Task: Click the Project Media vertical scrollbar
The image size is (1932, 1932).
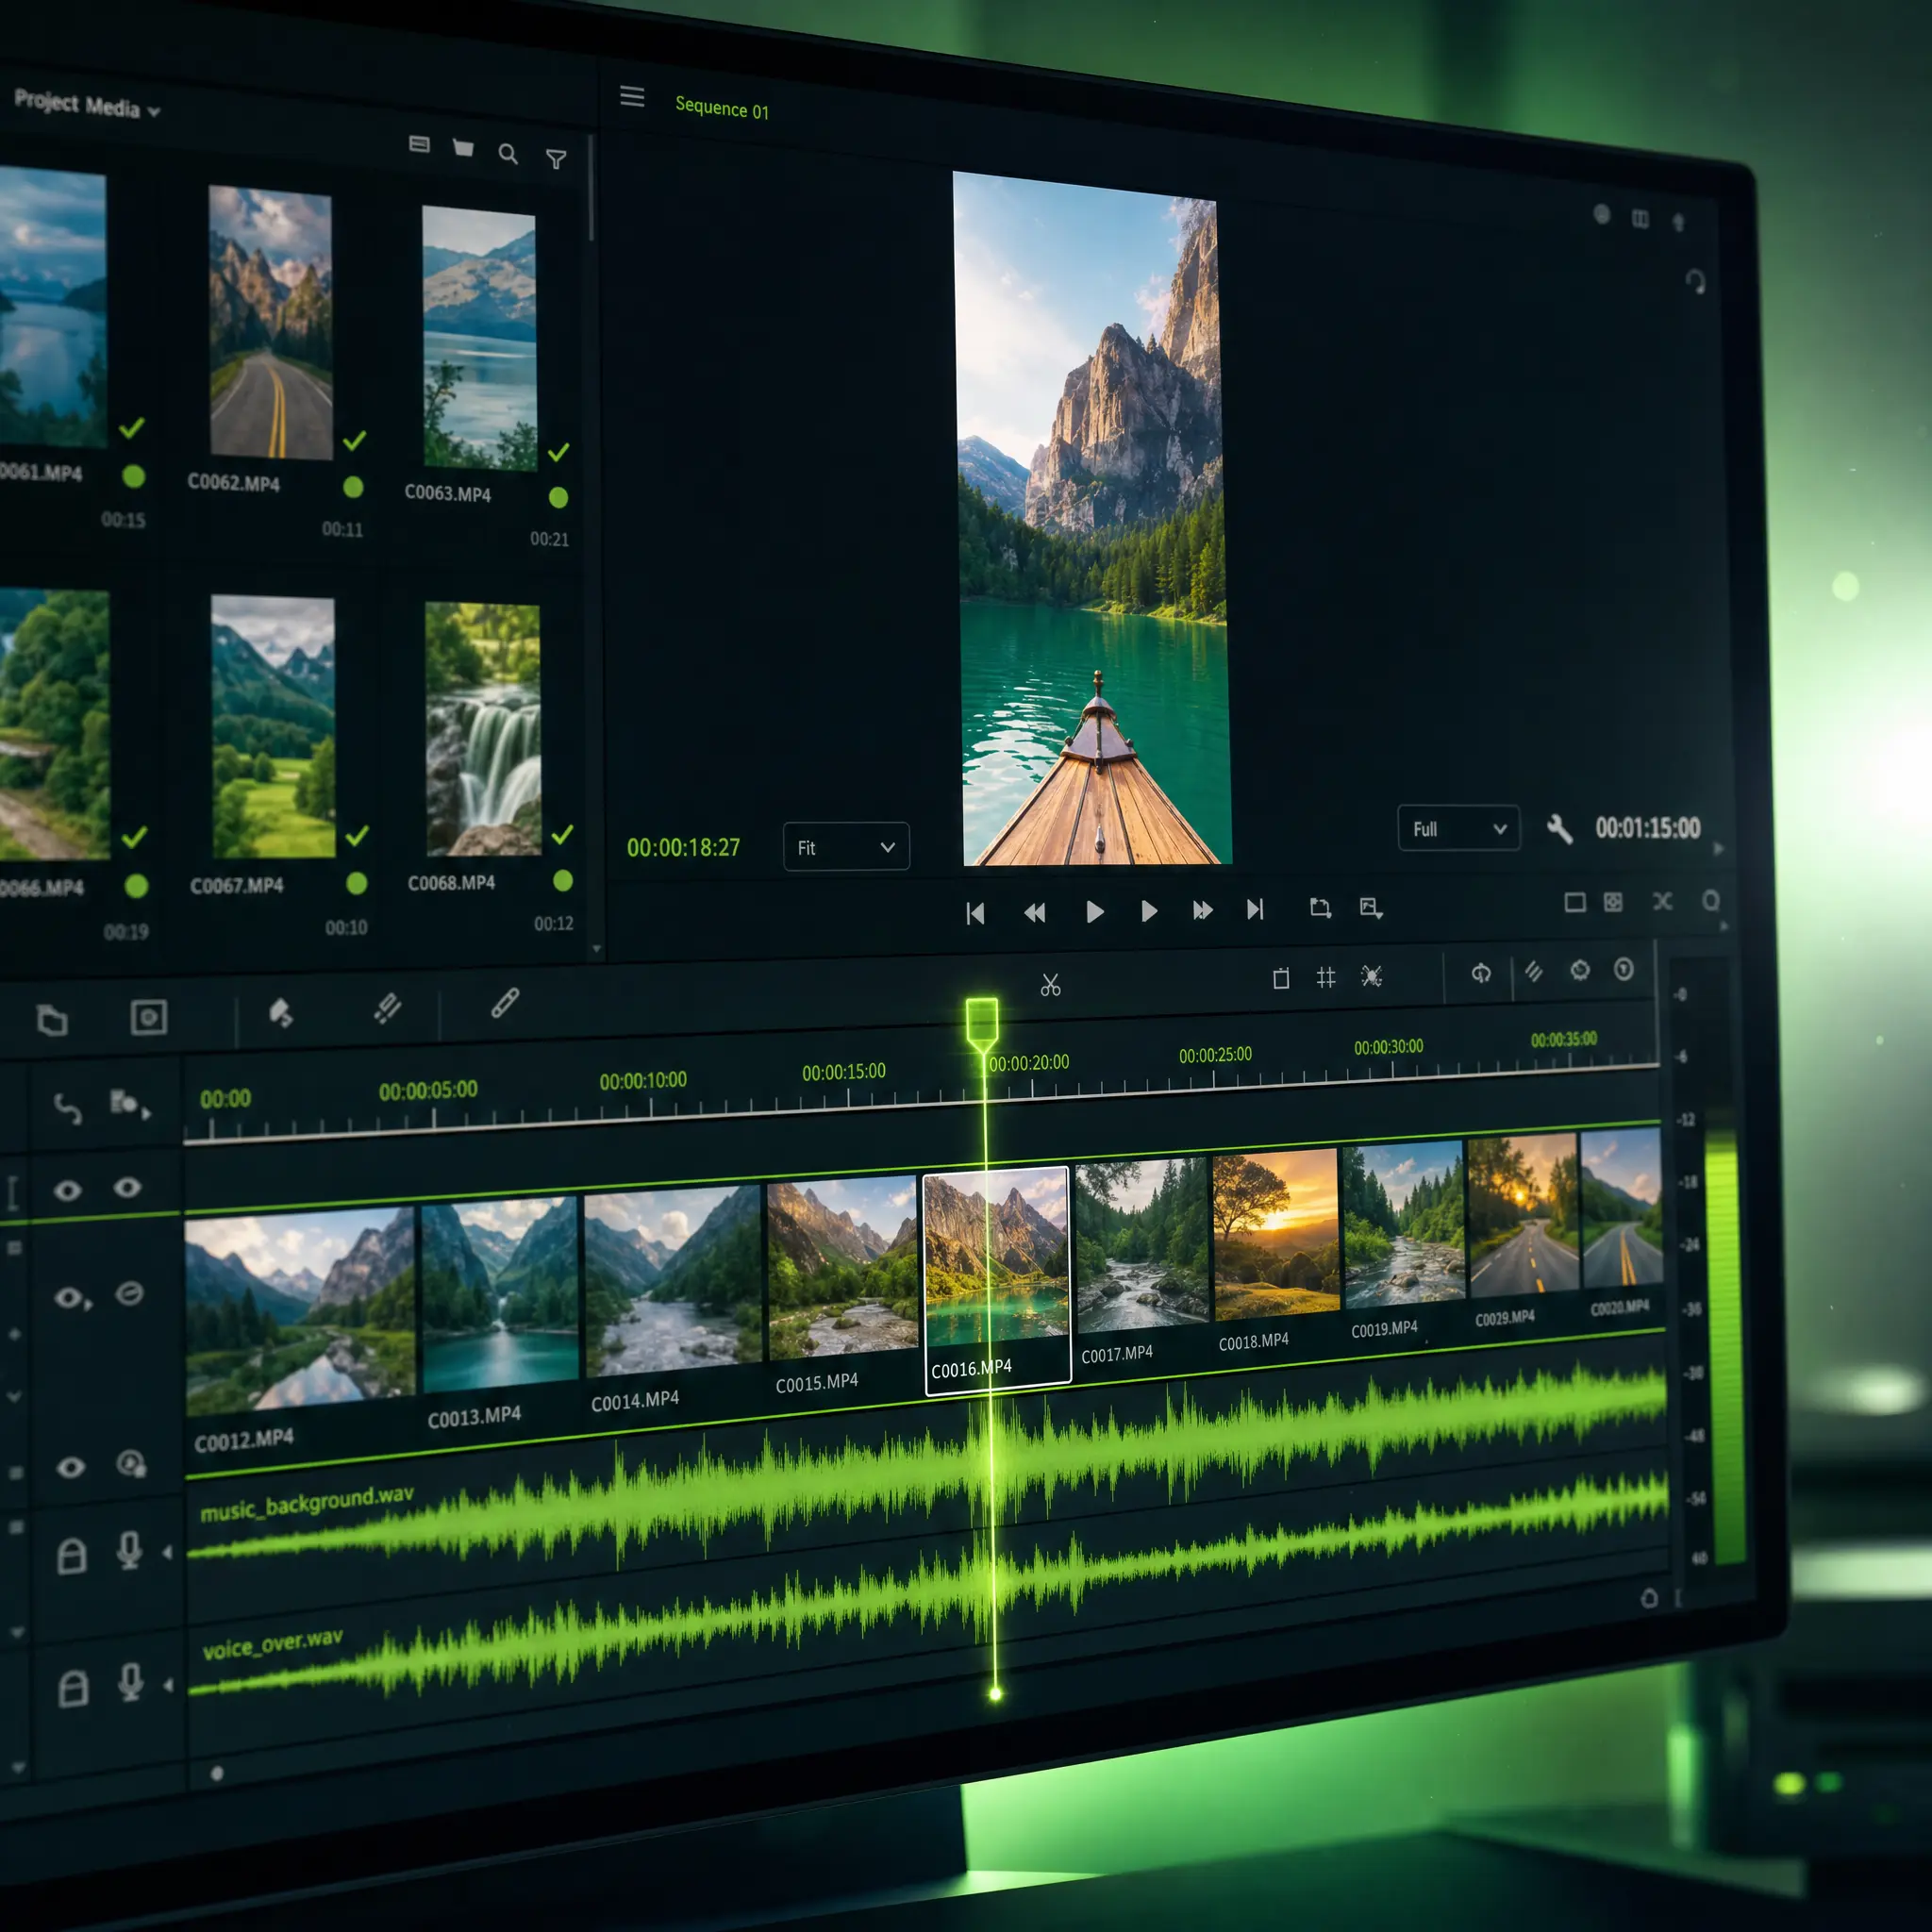Action: [x=592, y=188]
